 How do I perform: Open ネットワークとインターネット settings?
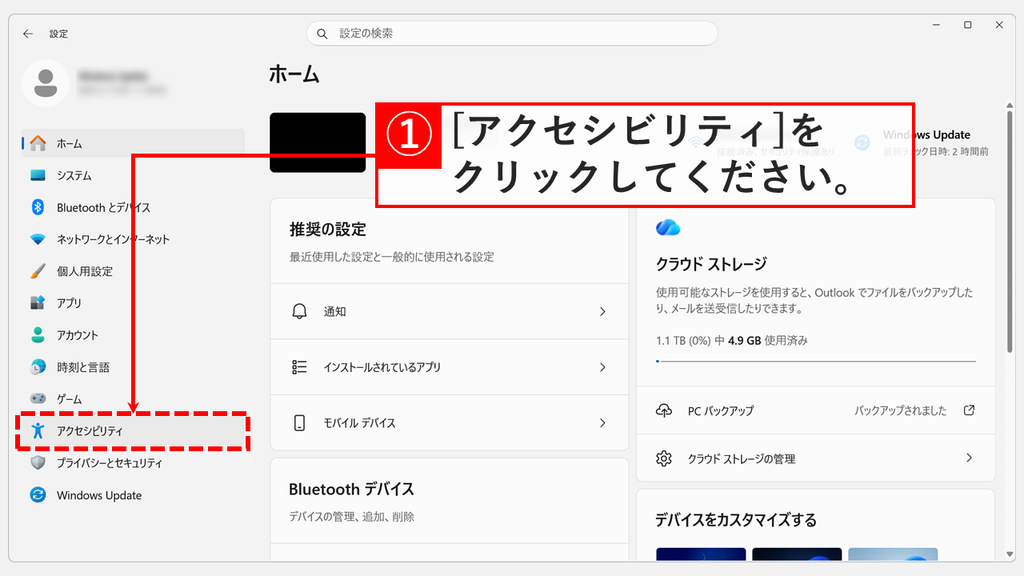133,239
